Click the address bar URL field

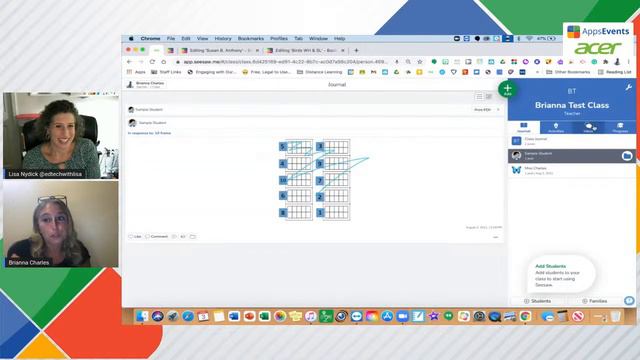coord(284,62)
